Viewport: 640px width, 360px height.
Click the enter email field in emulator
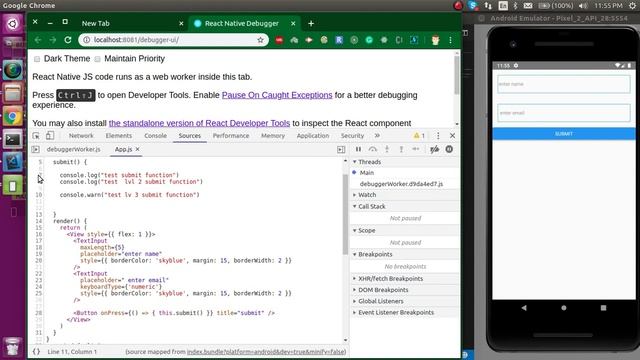(564, 113)
